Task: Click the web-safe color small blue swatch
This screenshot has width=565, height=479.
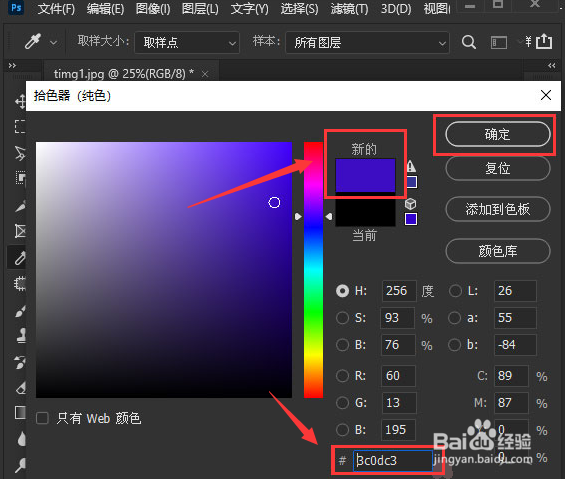Action: pos(411,219)
